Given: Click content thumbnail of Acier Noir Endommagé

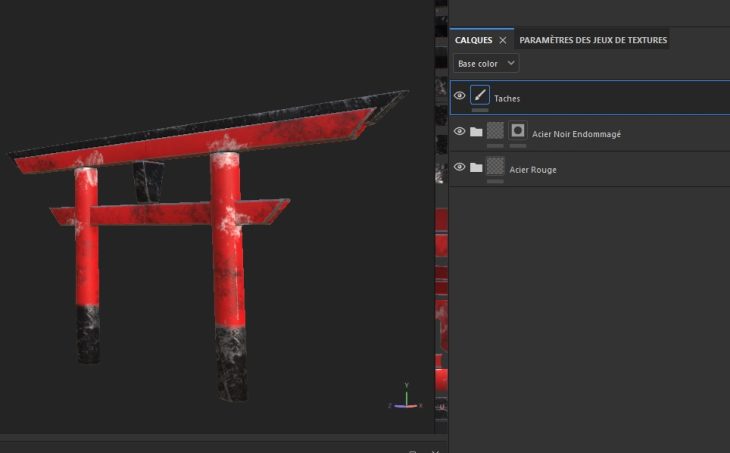Looking at the screenshot, I should pyautogui.click(x=495, y=131).
